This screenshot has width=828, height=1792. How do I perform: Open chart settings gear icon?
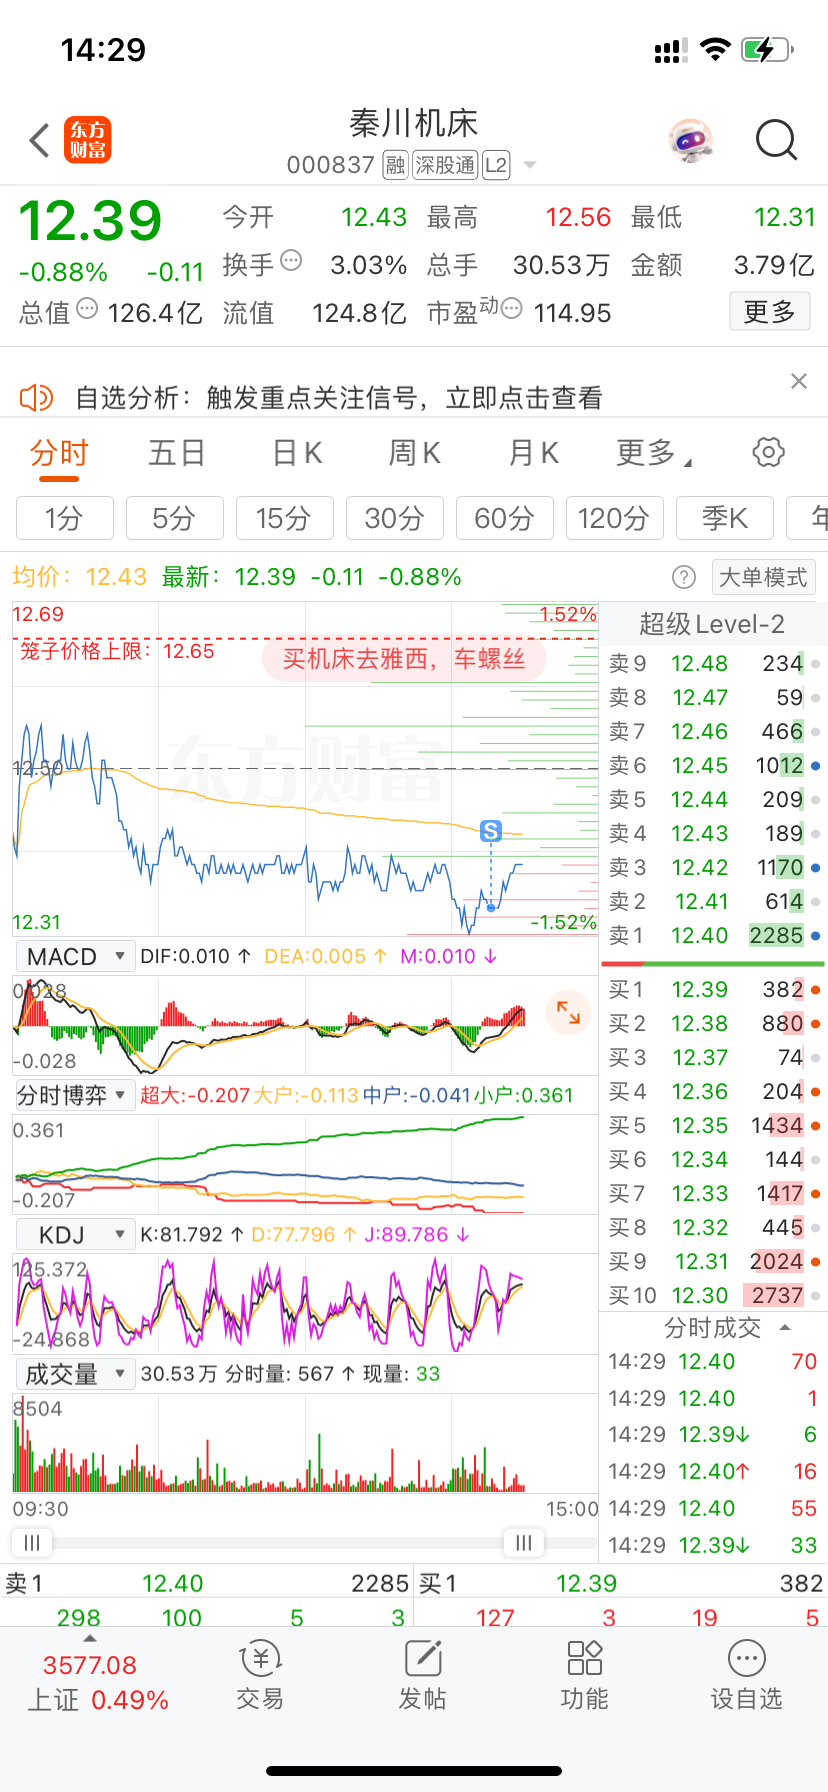click(768, 452)
